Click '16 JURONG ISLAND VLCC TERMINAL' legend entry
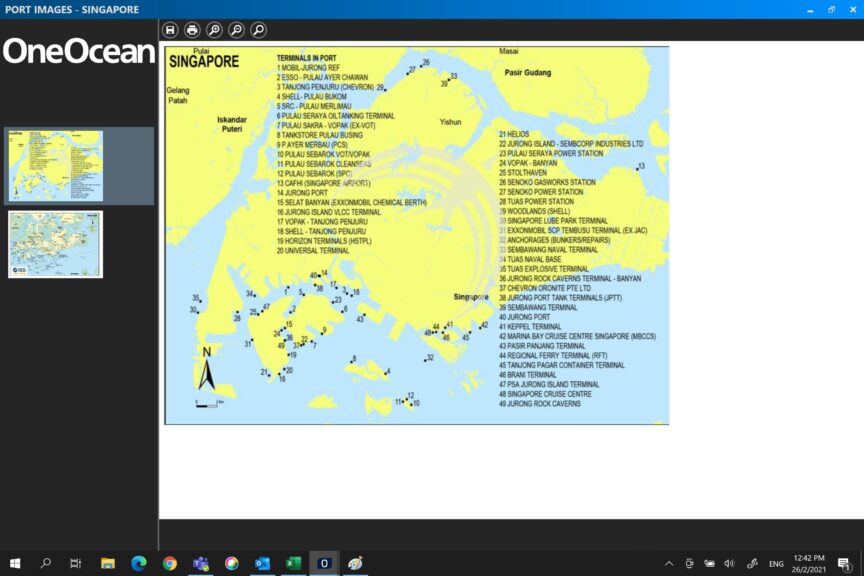 (328, 212)
